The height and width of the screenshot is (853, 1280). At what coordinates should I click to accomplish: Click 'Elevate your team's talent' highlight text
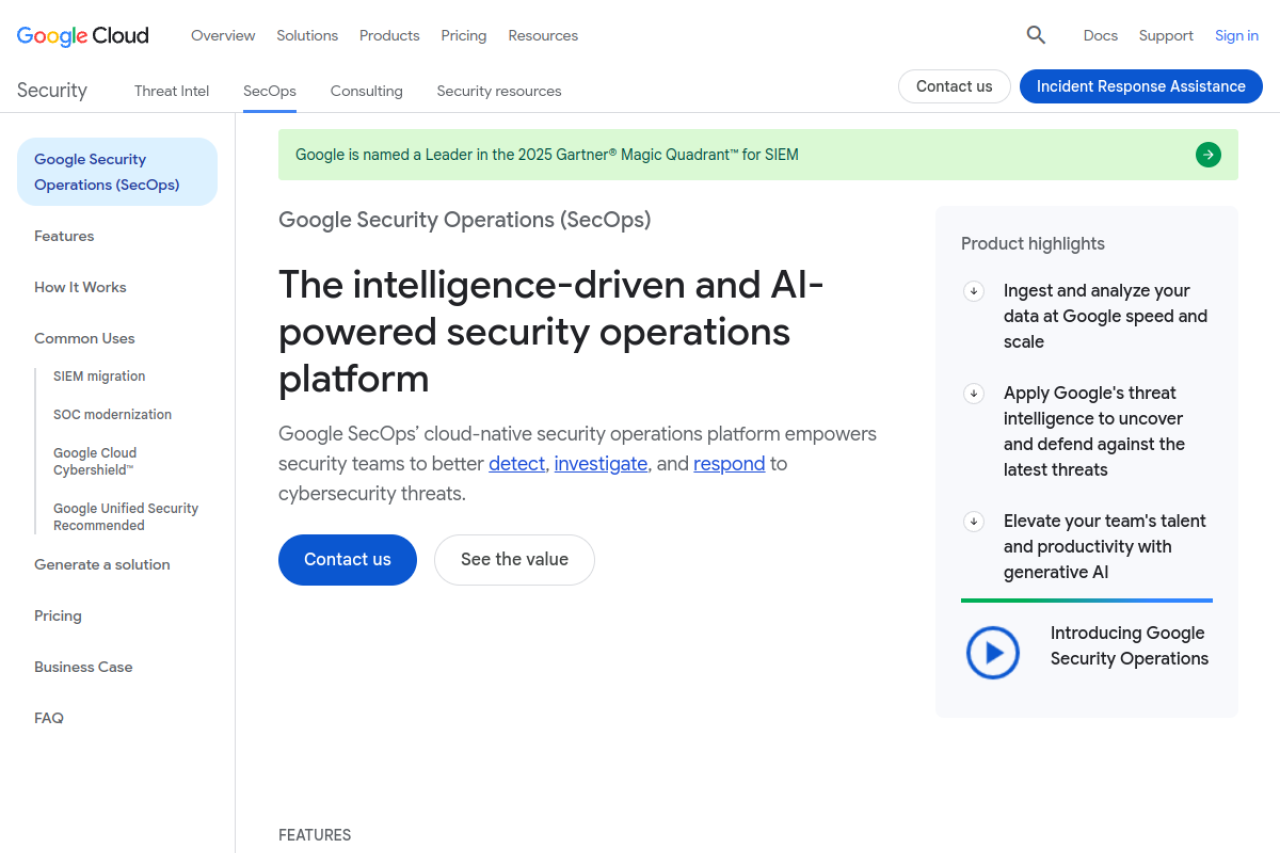point(1105,546)
